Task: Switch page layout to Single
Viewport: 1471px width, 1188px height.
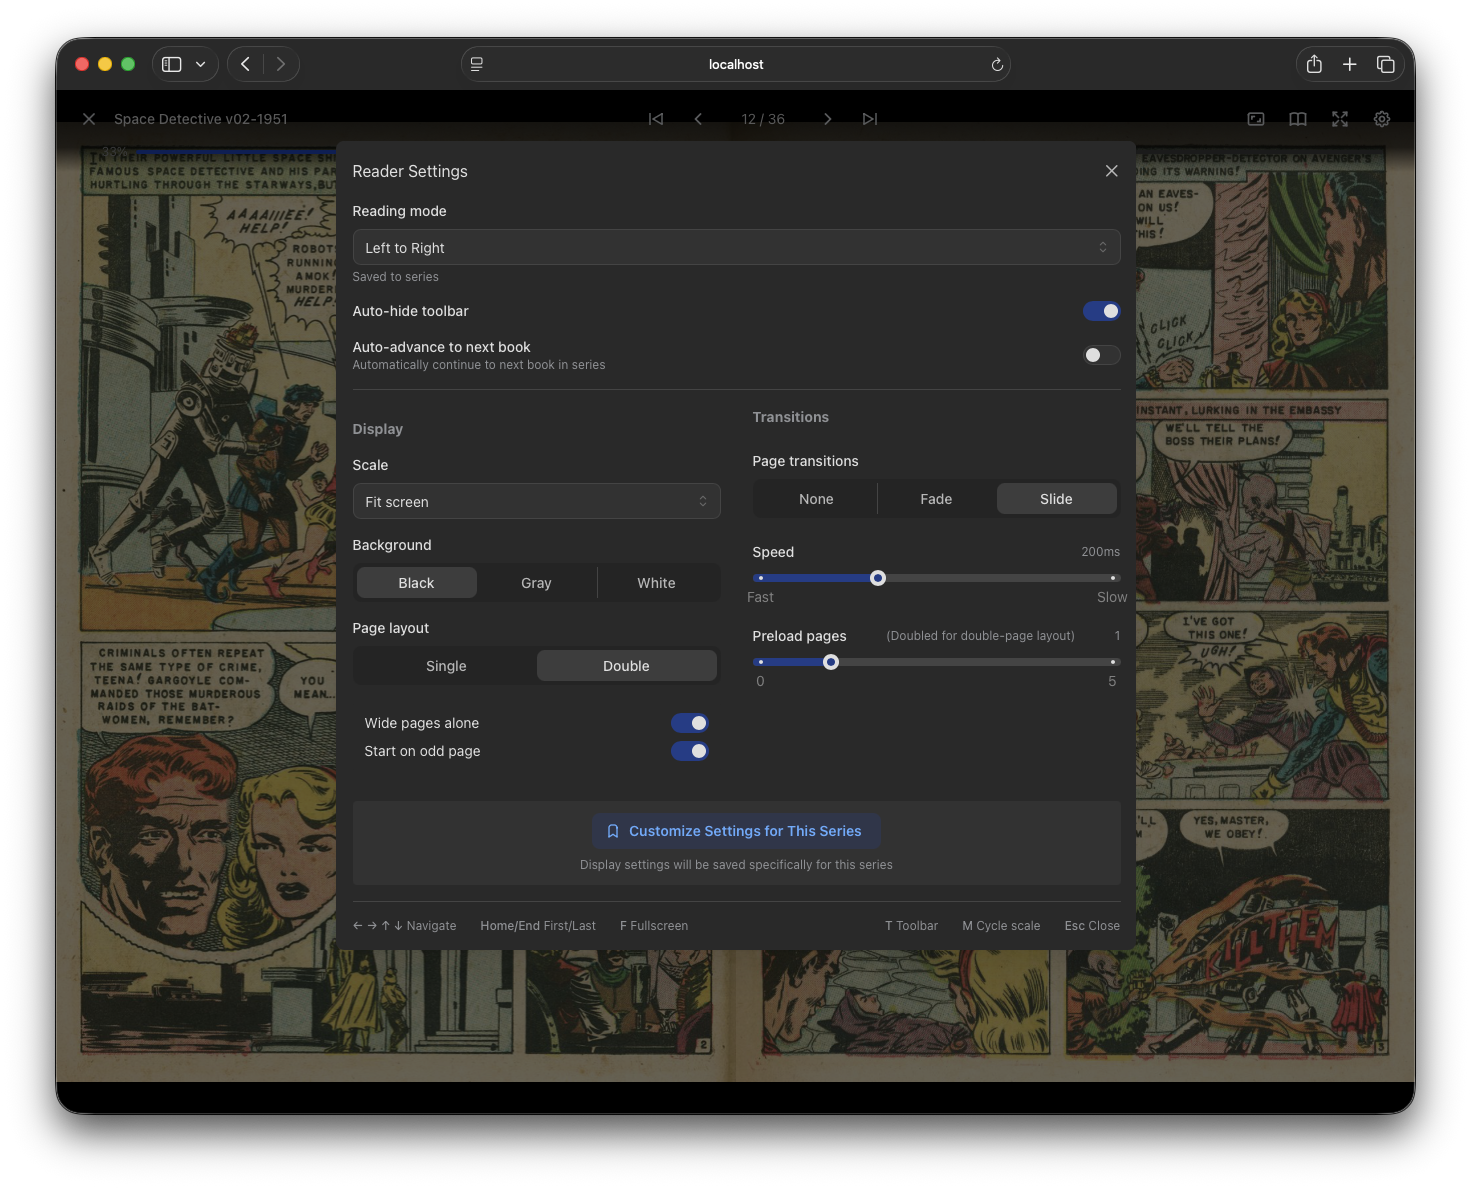Action: (x=446, y=665)
